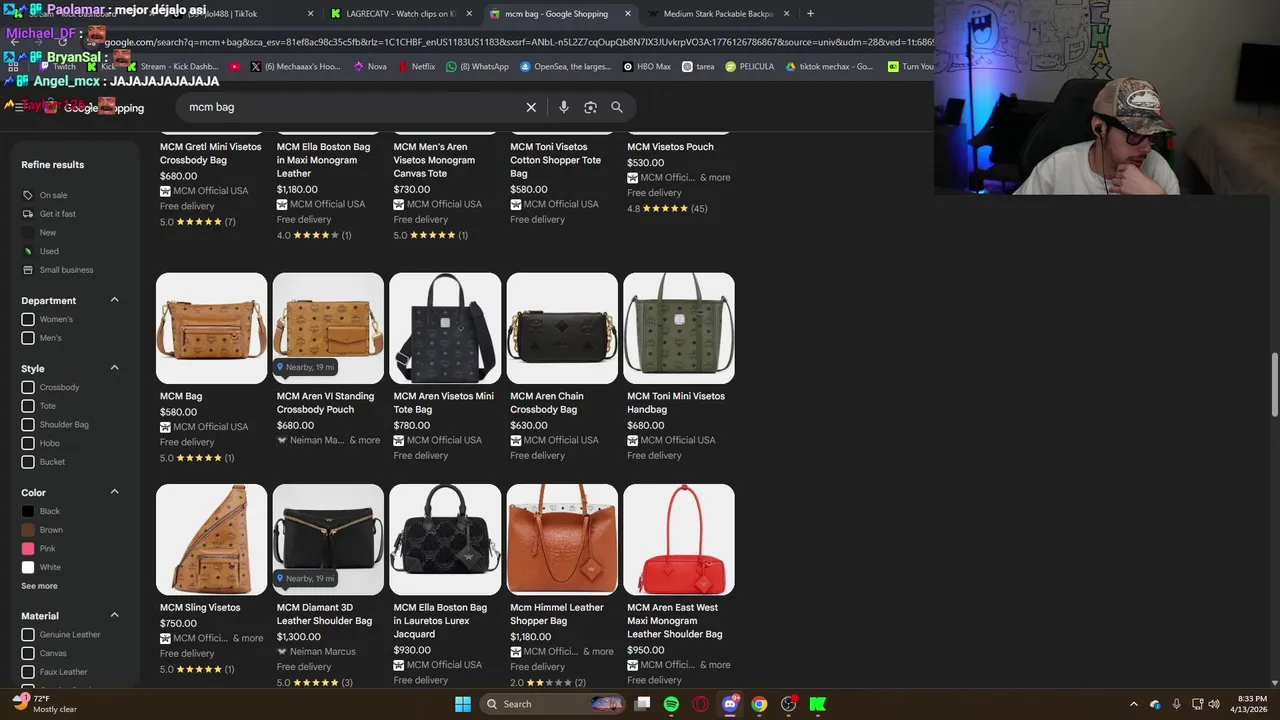Open the OpenSea bookmark
This screenshot has width=1280, height=720.
pyautogui.click(x=565, y=67)
